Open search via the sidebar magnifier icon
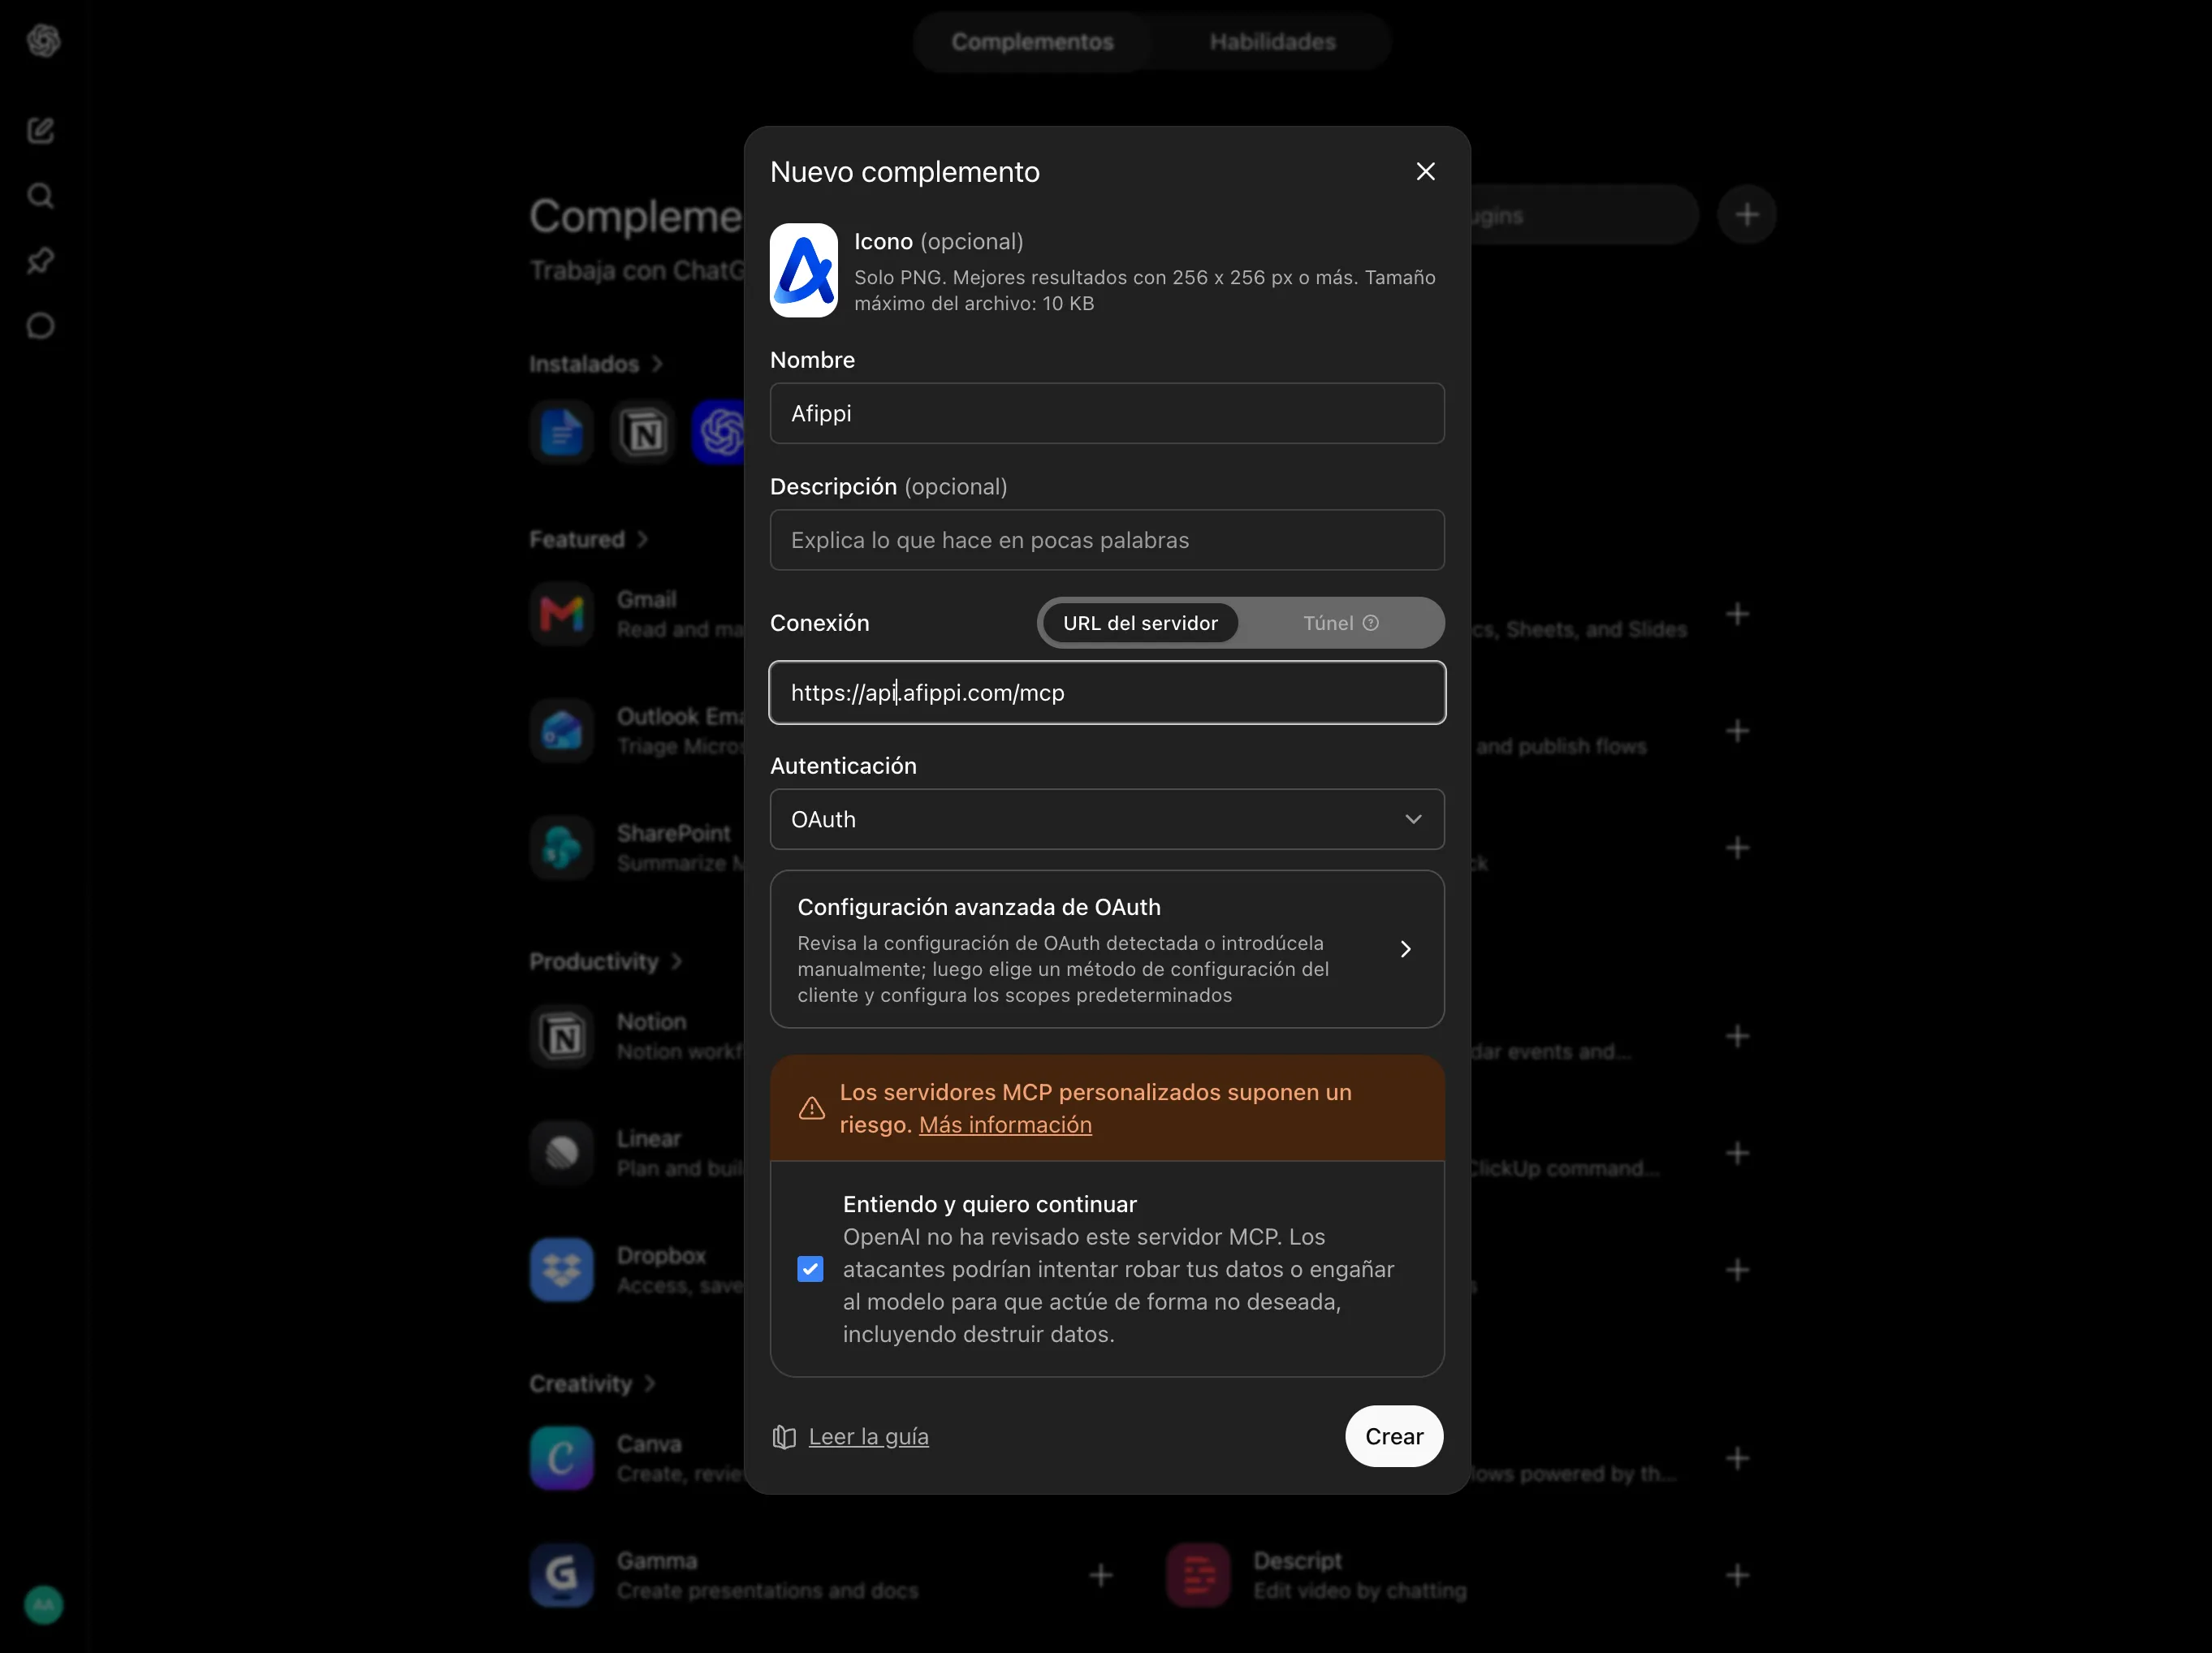This screenshot has width=2212, height=1653. point(41,195)
